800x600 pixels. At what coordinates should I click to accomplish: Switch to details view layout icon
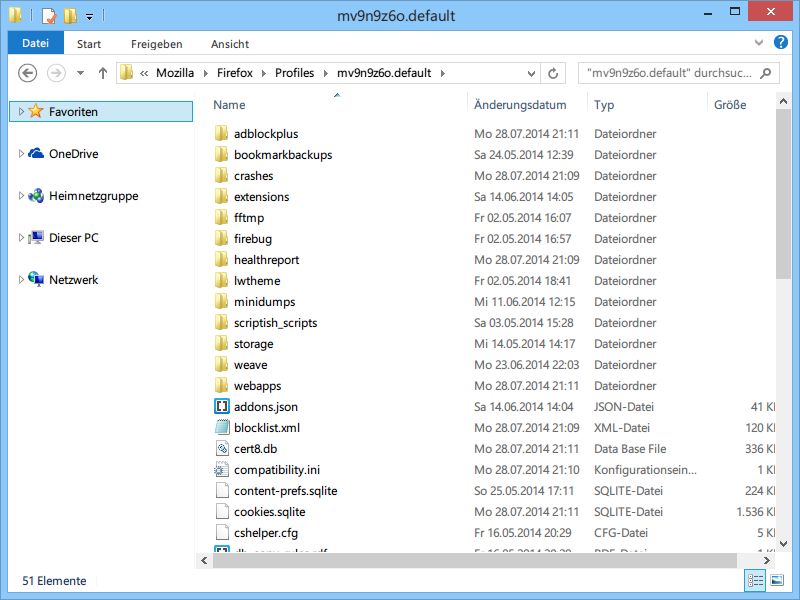[756, 580]
